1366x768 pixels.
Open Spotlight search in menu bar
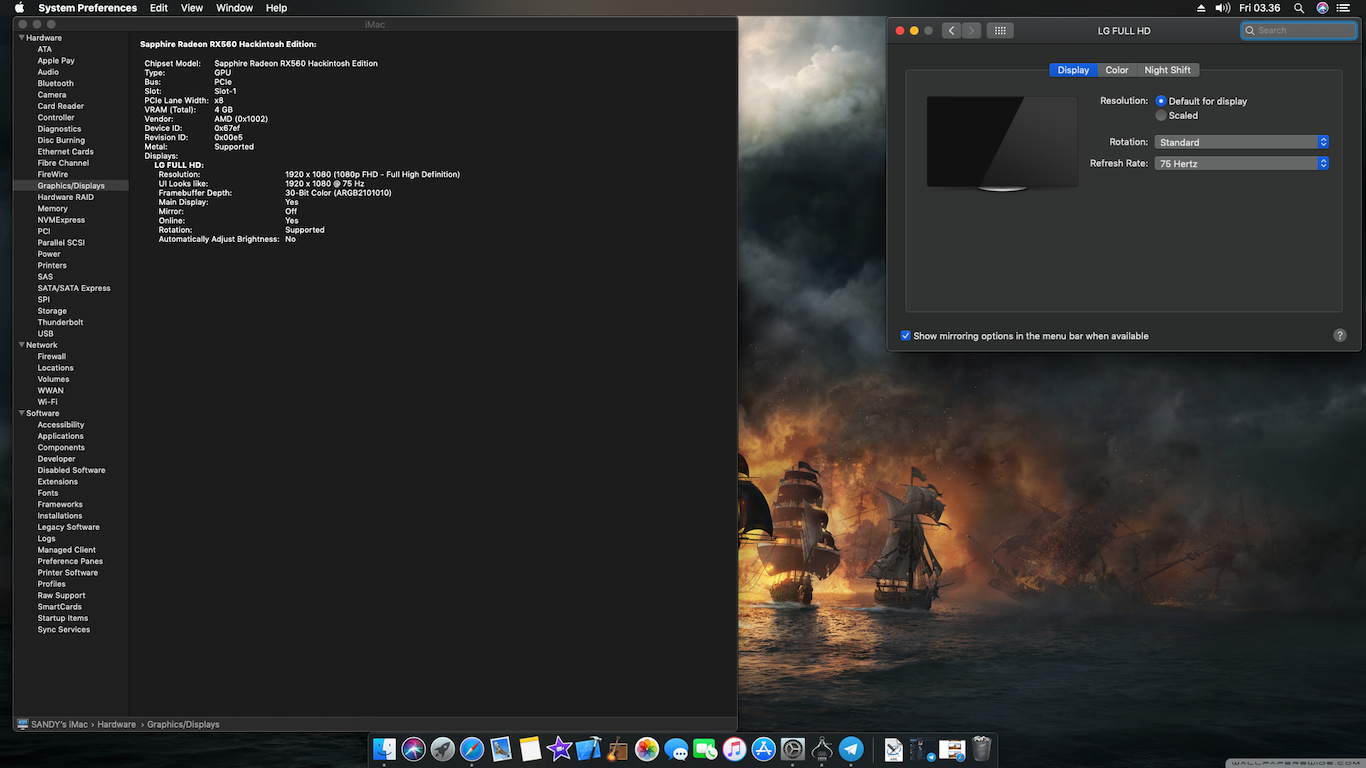coord(1299,7)
